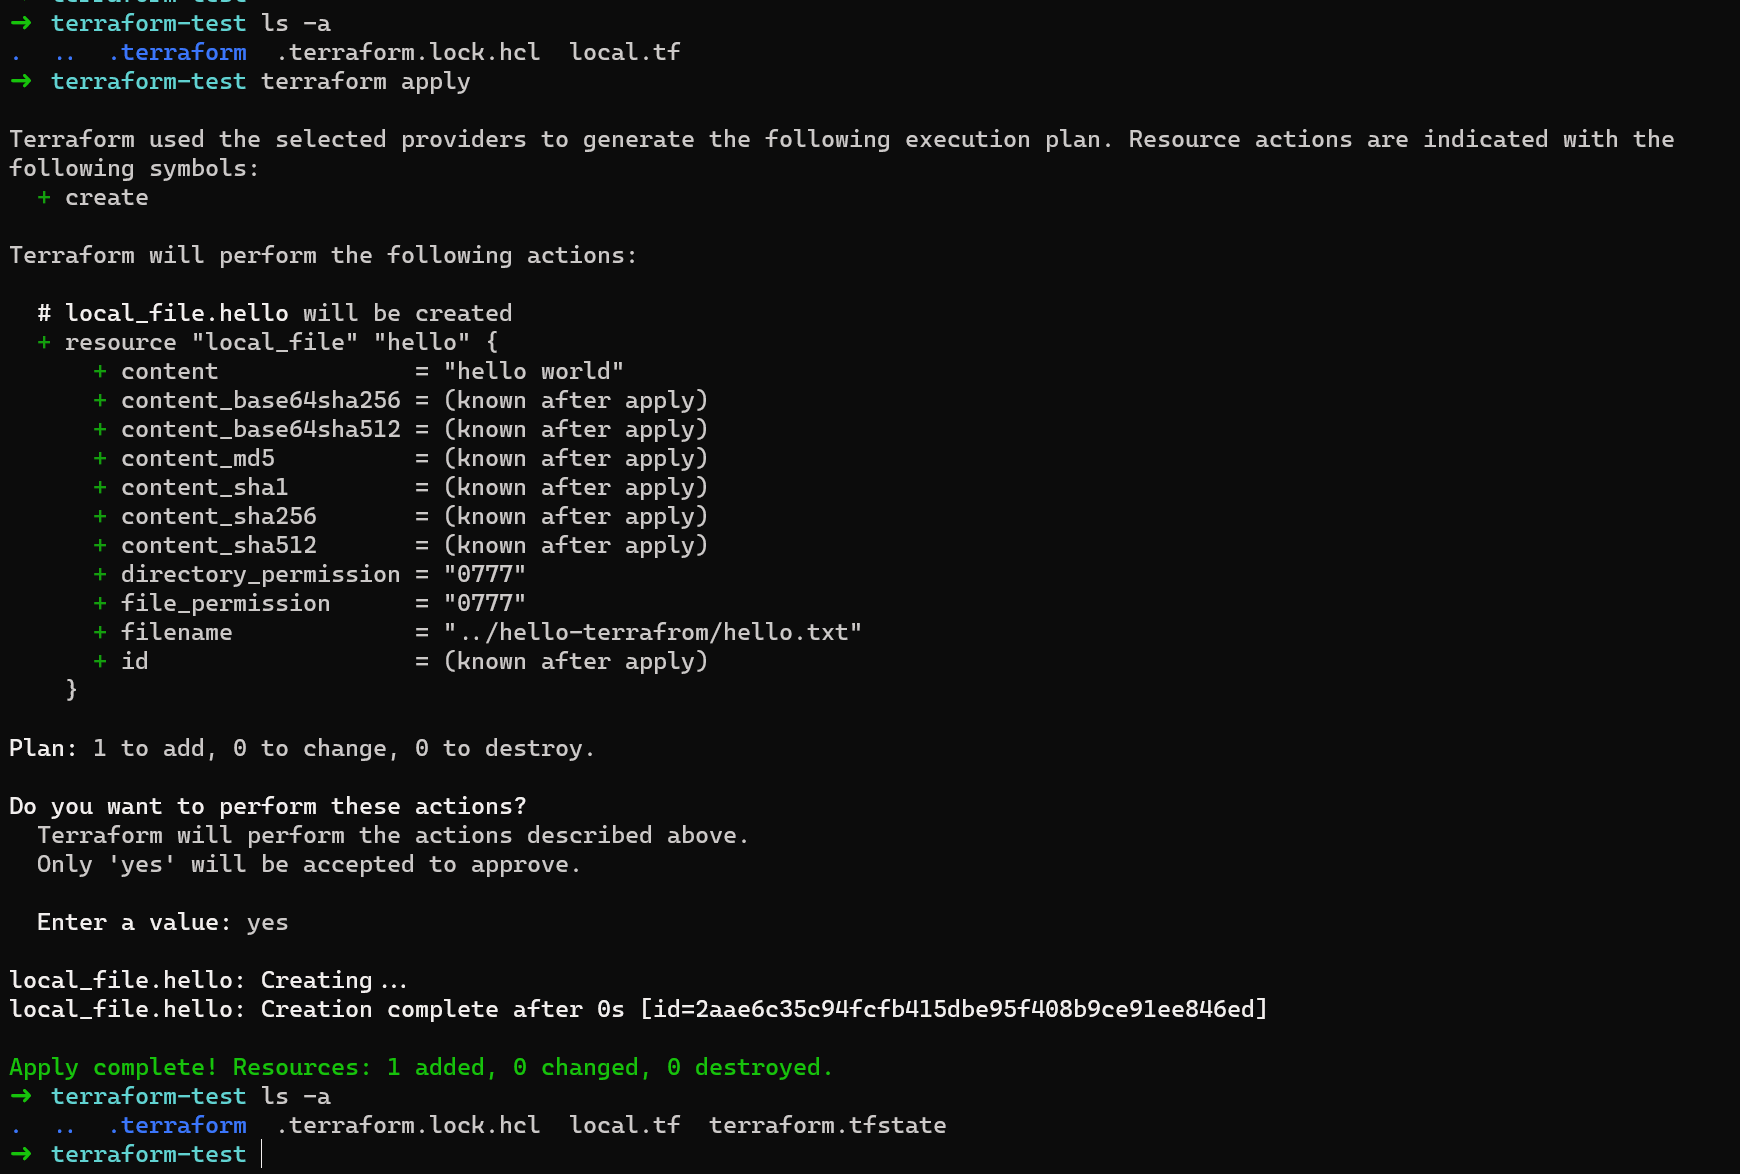Viewport: 1740px width, 1174px height.
Task: Click the text cursor at the final prompt
Action: click(261, 1154)
